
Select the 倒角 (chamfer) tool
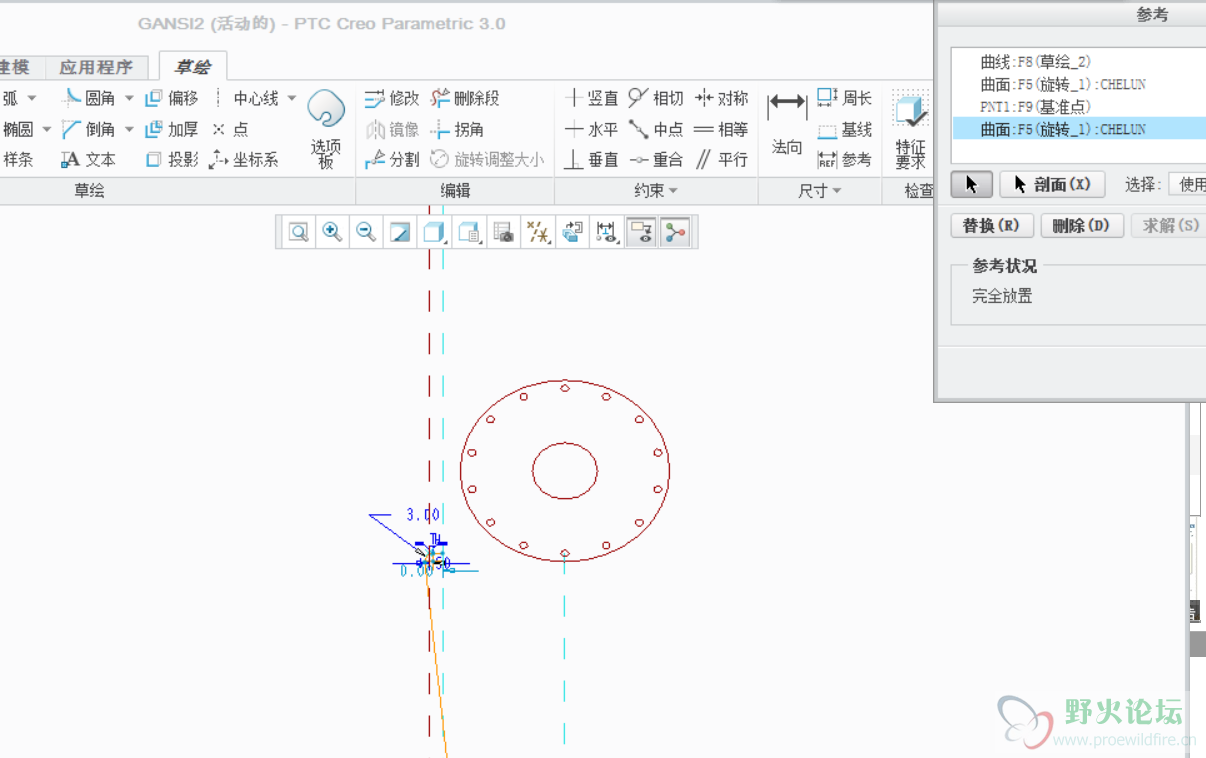click(88, 129)
